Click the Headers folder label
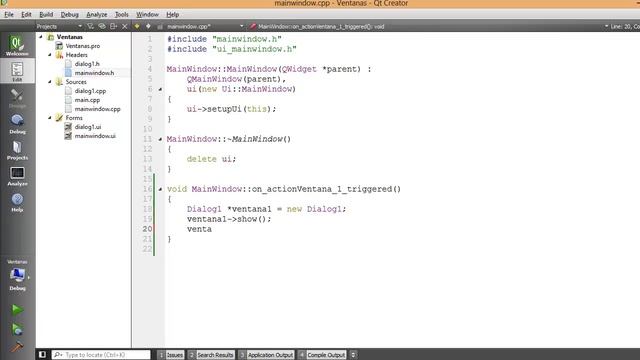640x360 pixels. pos(77,55)
